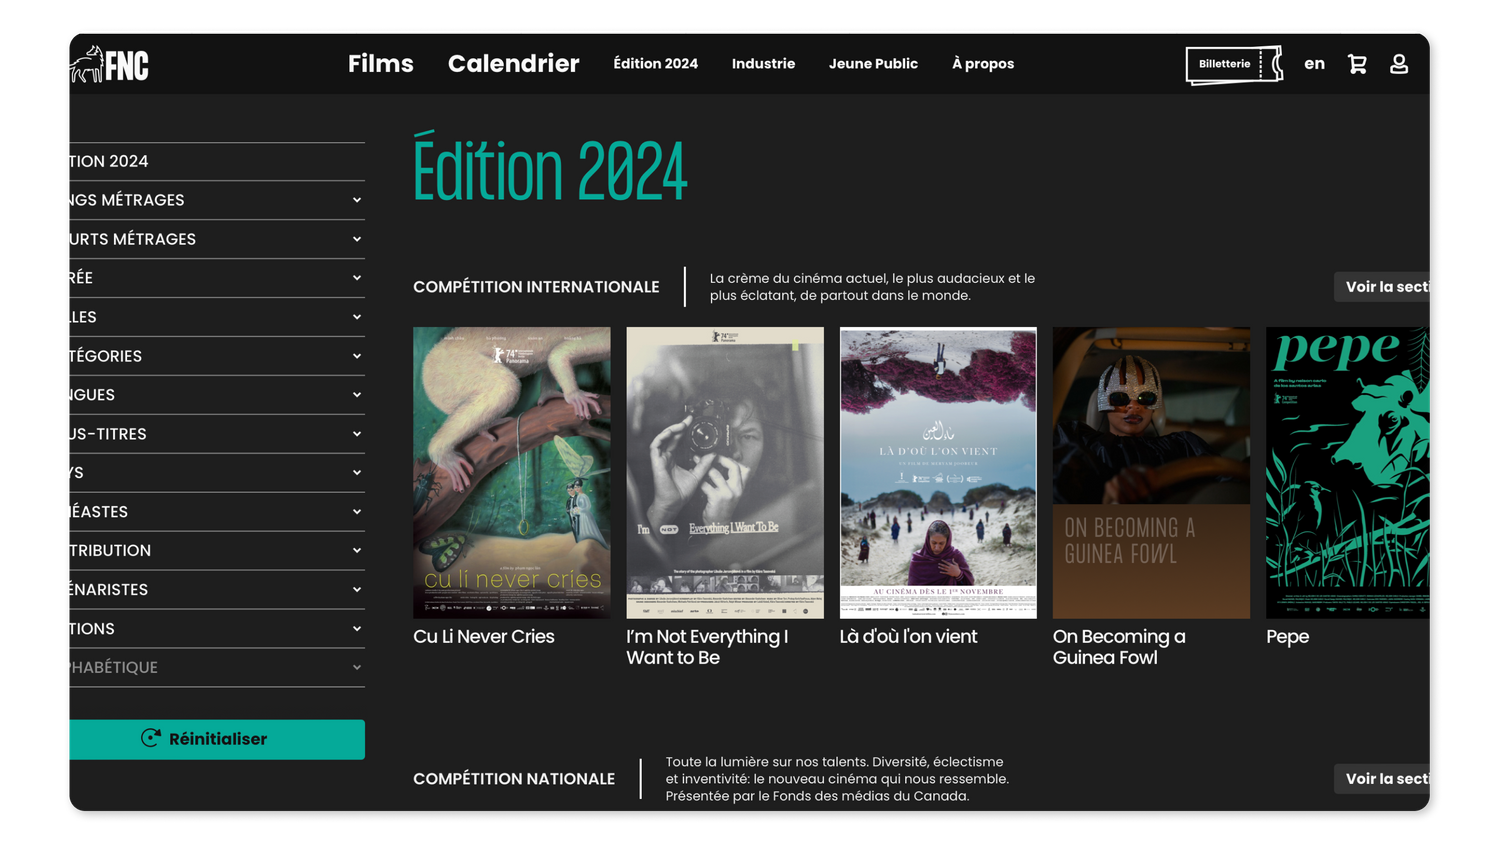The width and height of the screenshot is (1500, 844).
Task: Open On Becoming a Guinea Fowl poster
Action: pos(1151,472)
